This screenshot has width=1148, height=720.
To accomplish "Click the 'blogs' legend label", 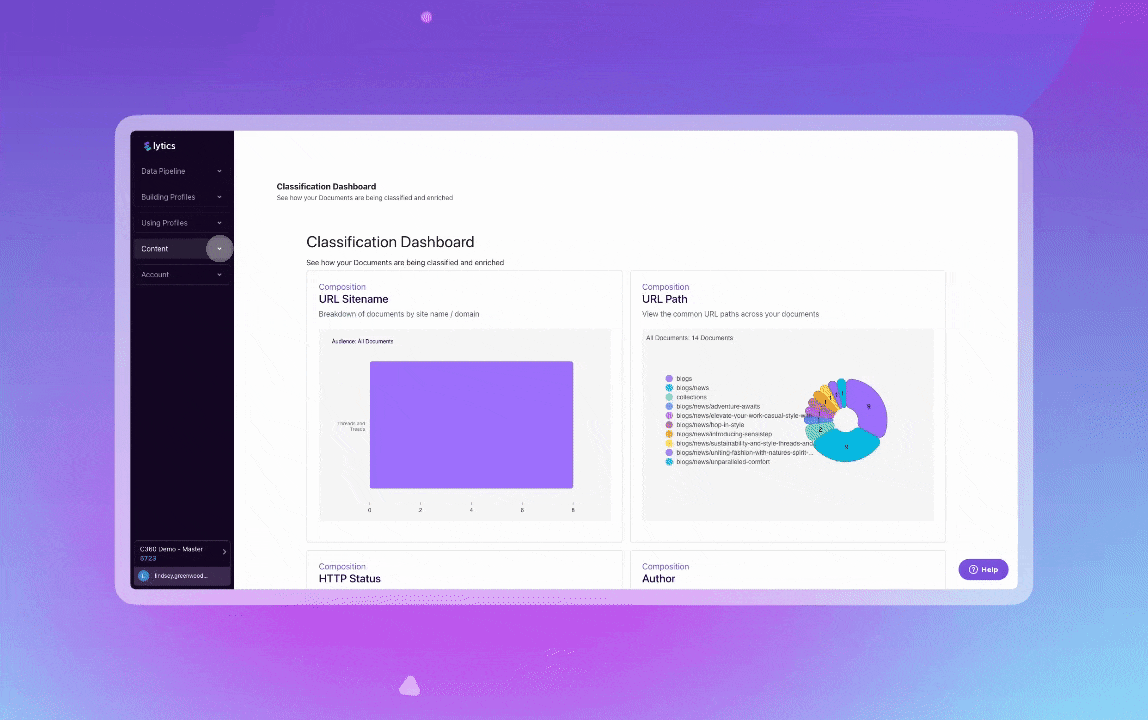I will tap(684, 379).
